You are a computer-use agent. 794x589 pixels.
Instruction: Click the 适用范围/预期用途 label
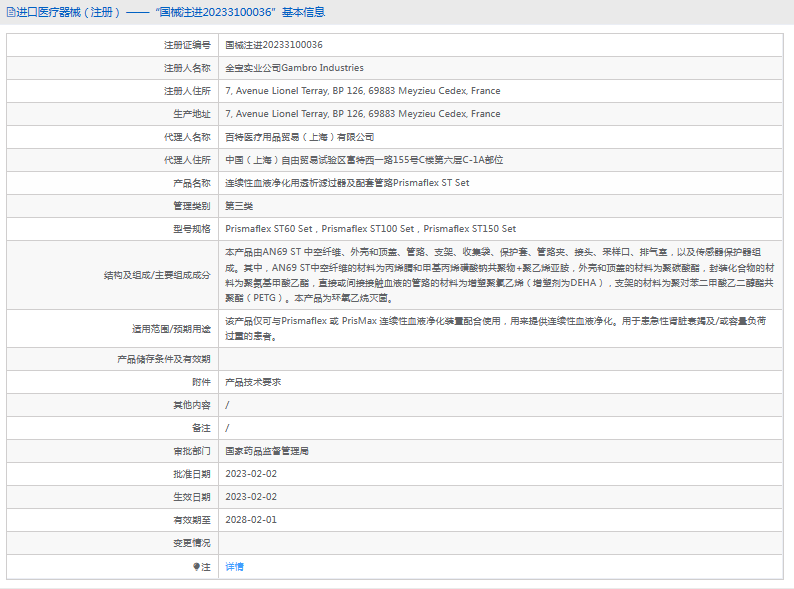point(171,329)
